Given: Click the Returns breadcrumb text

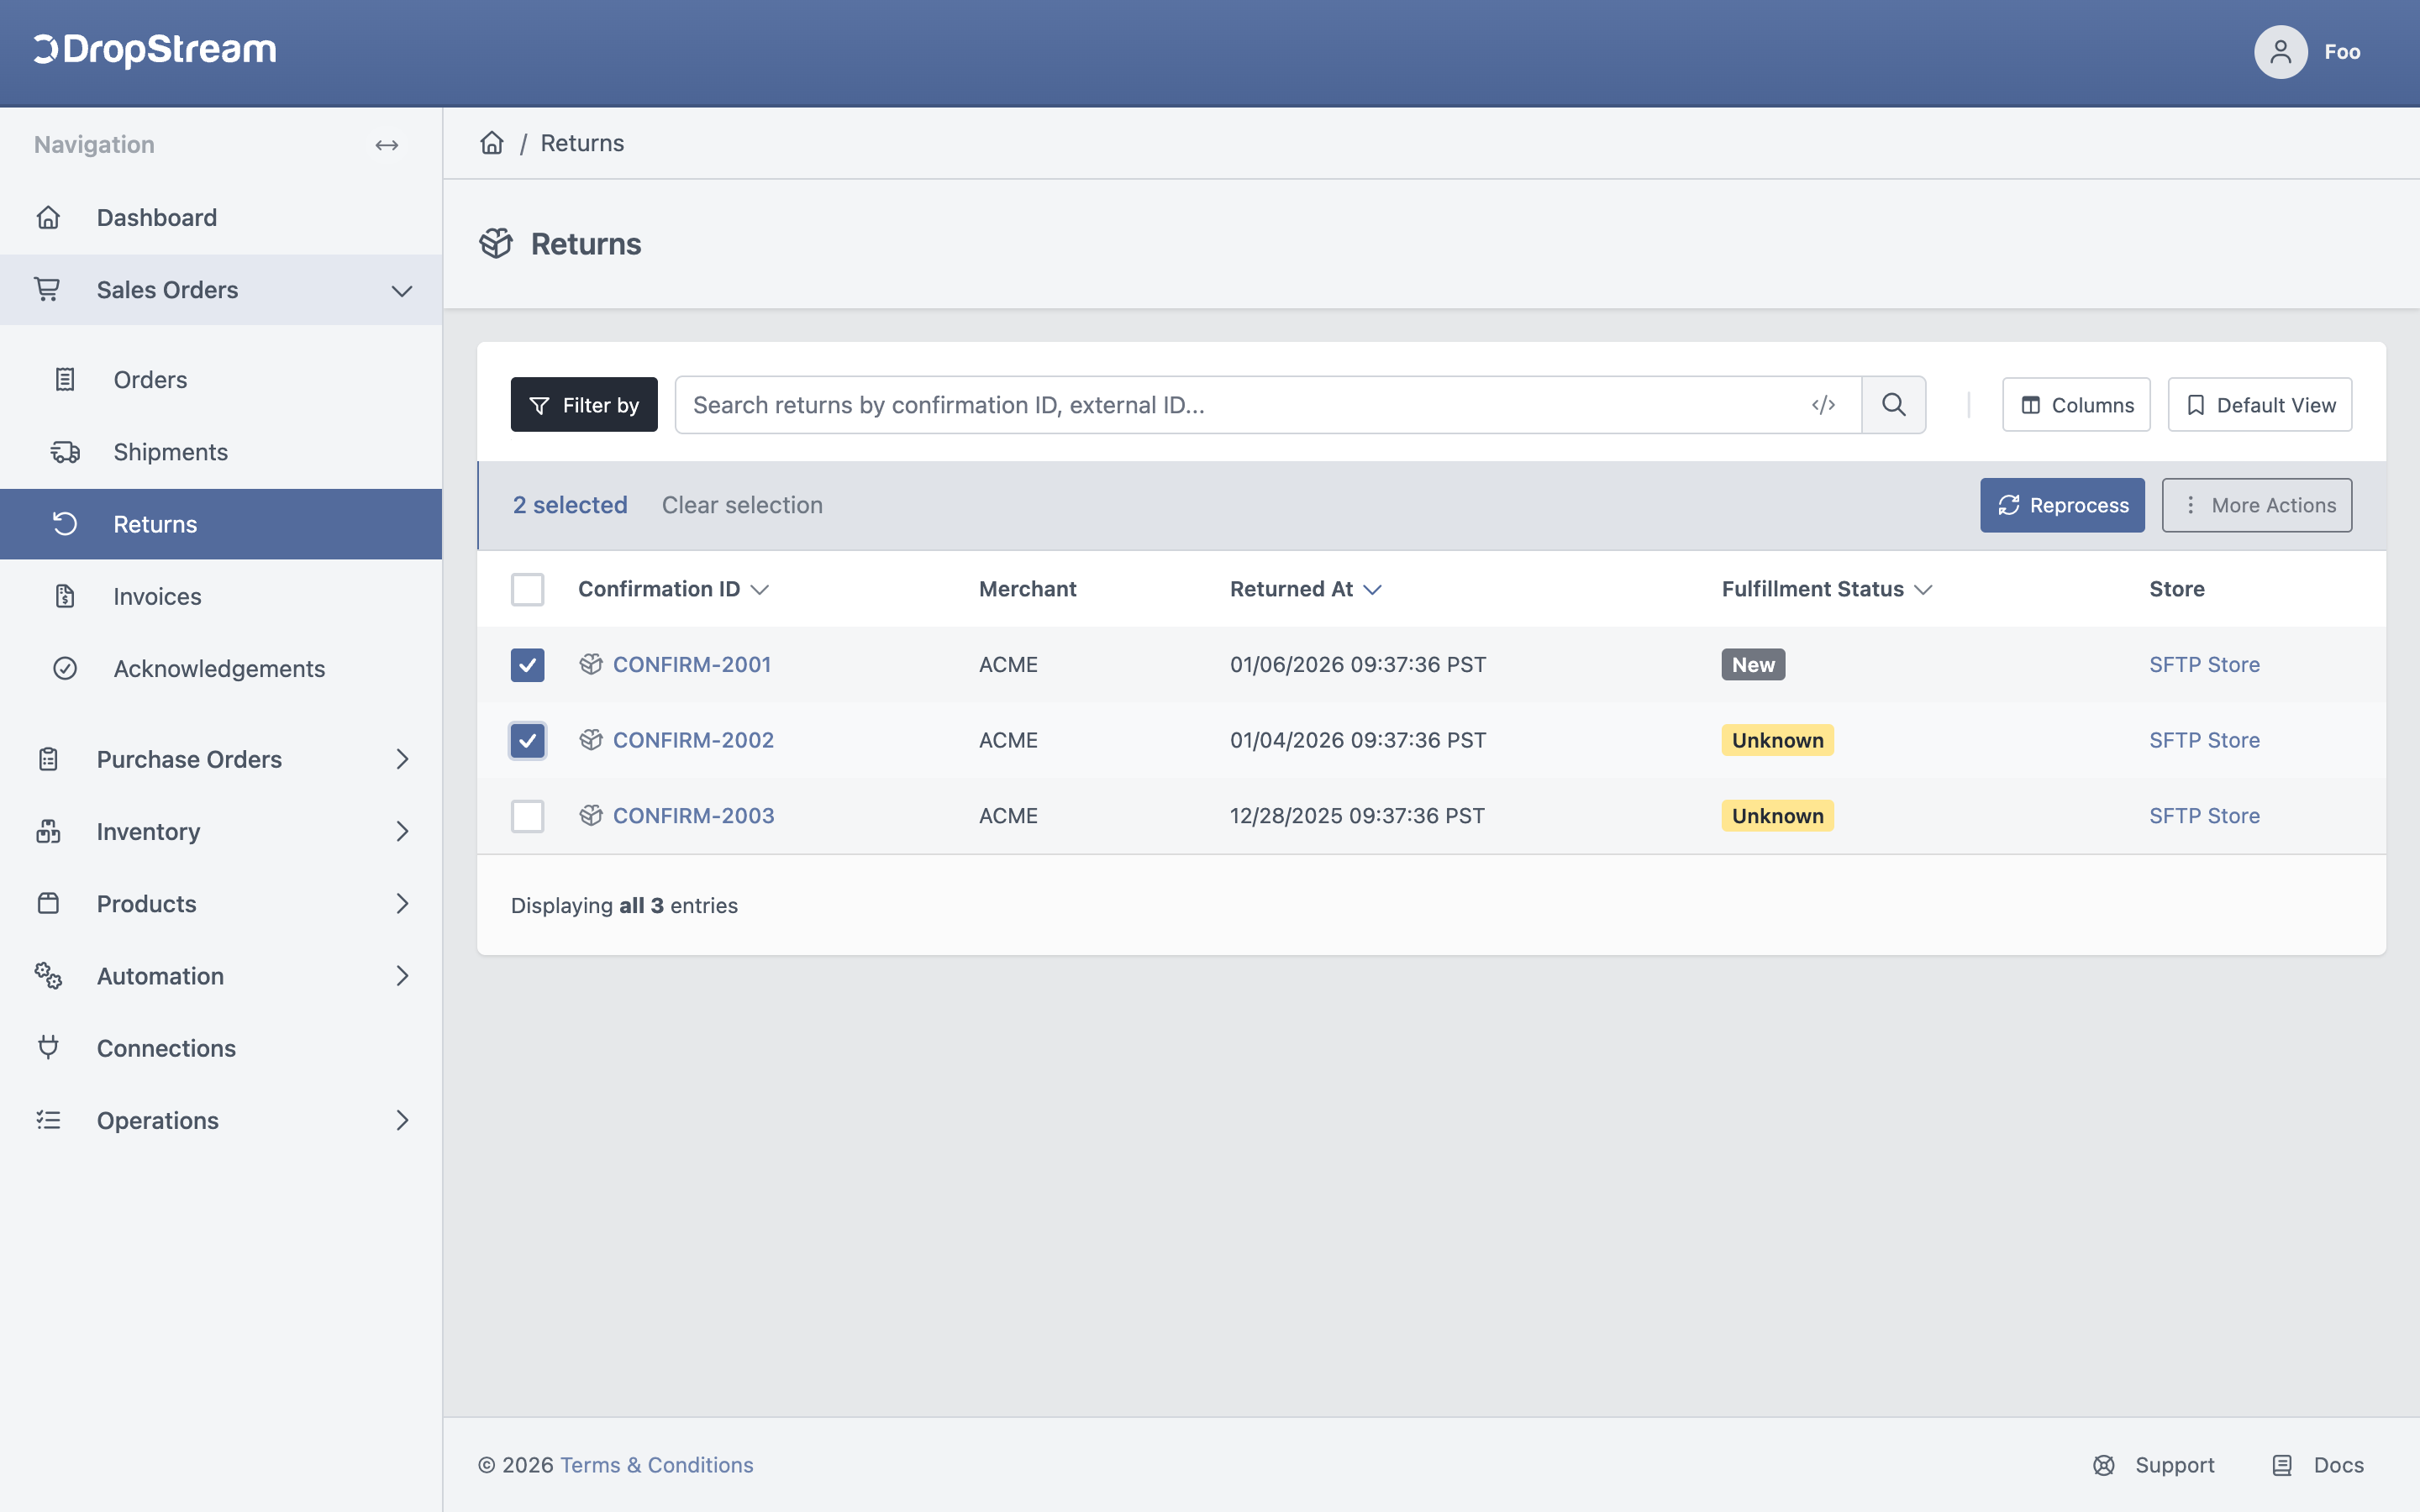Looking at the screenshot, I should click(x=582, y=143).
